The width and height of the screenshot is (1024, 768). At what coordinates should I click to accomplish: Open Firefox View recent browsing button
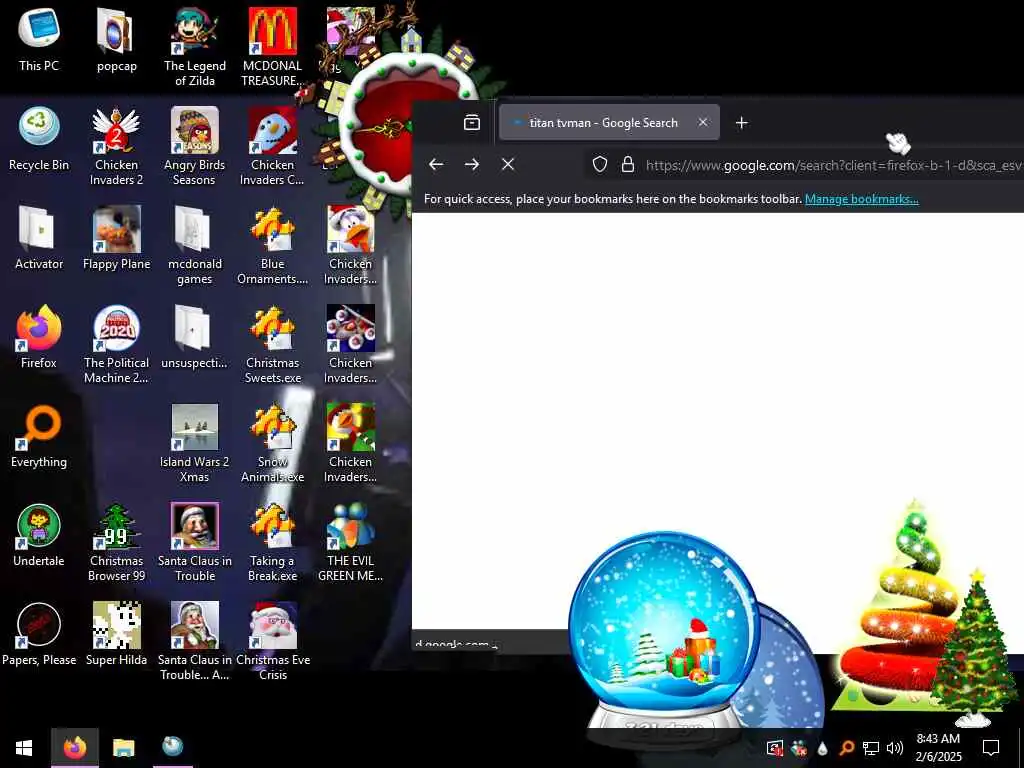click(x=472, y=122)
